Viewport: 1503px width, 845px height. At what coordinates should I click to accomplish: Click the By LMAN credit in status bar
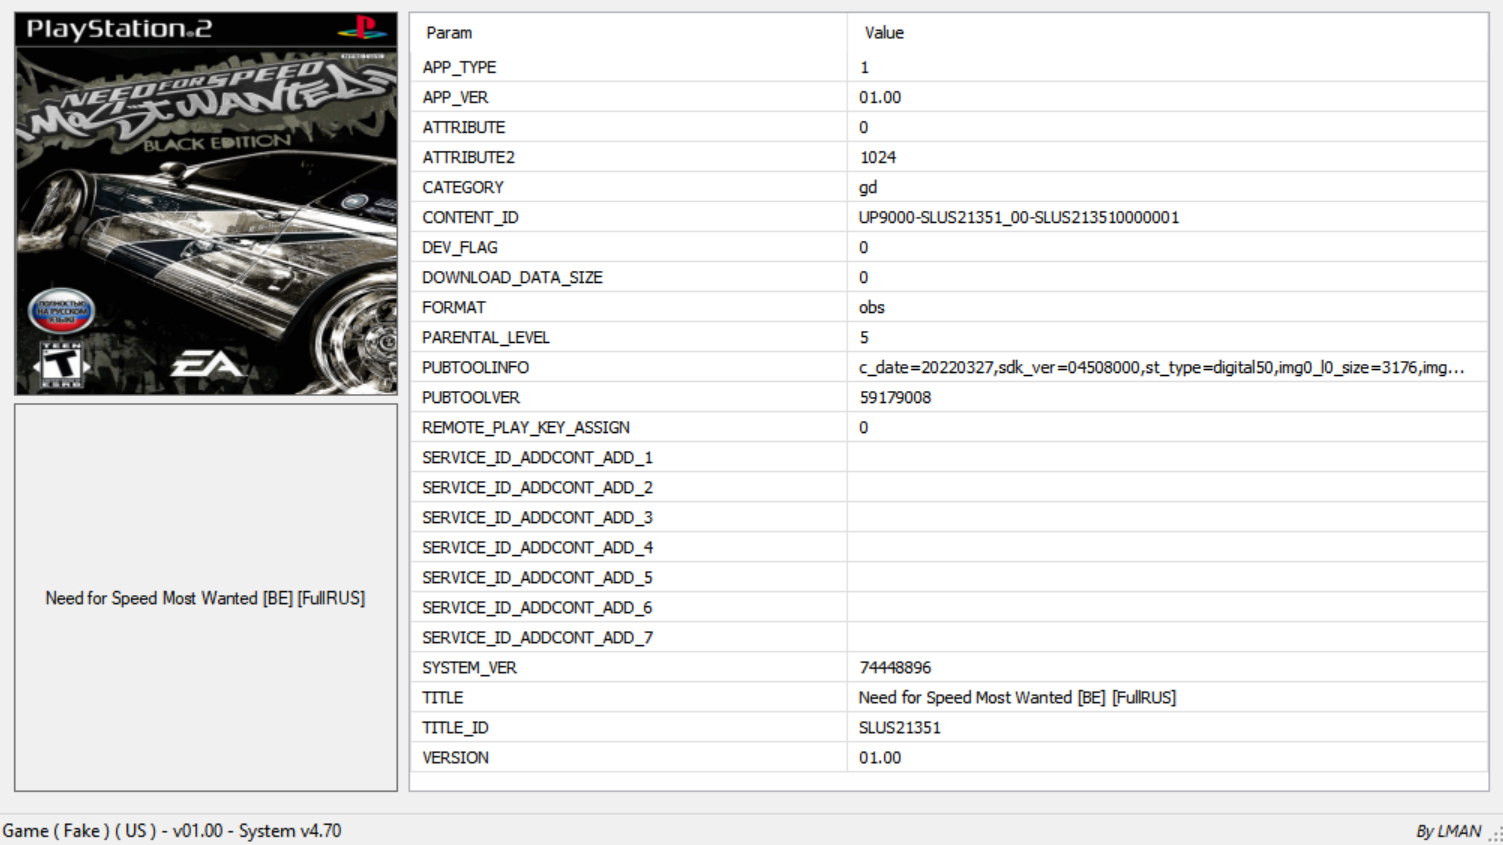point(1448,831)
